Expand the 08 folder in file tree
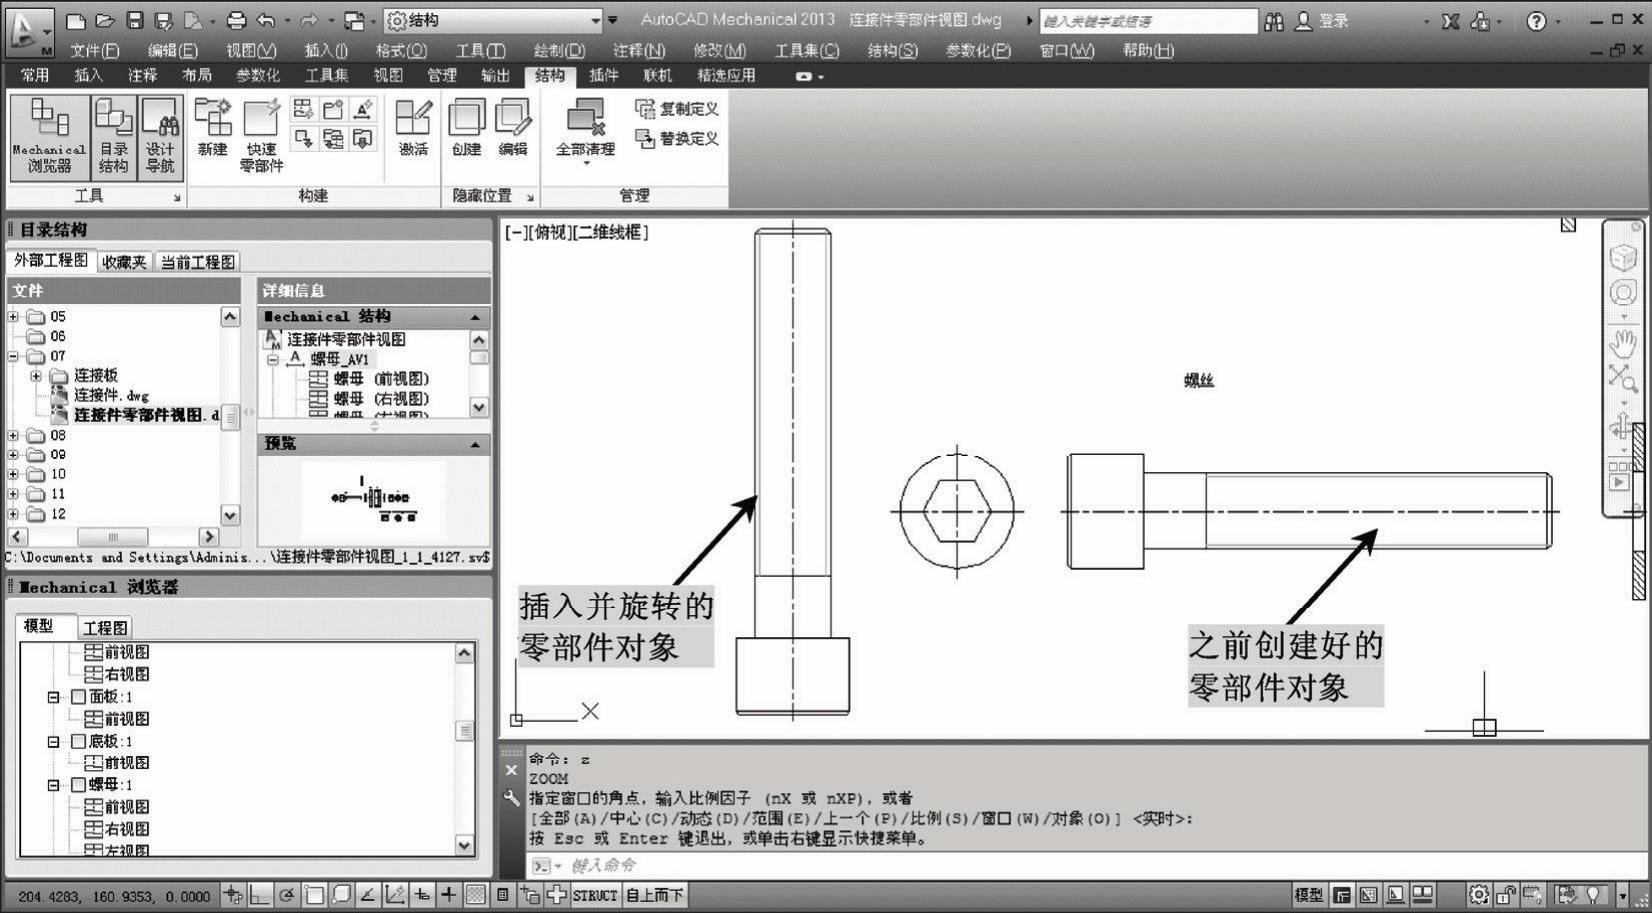The height and width of the screenshot is (913, 1652). click(x=14, y=435)
